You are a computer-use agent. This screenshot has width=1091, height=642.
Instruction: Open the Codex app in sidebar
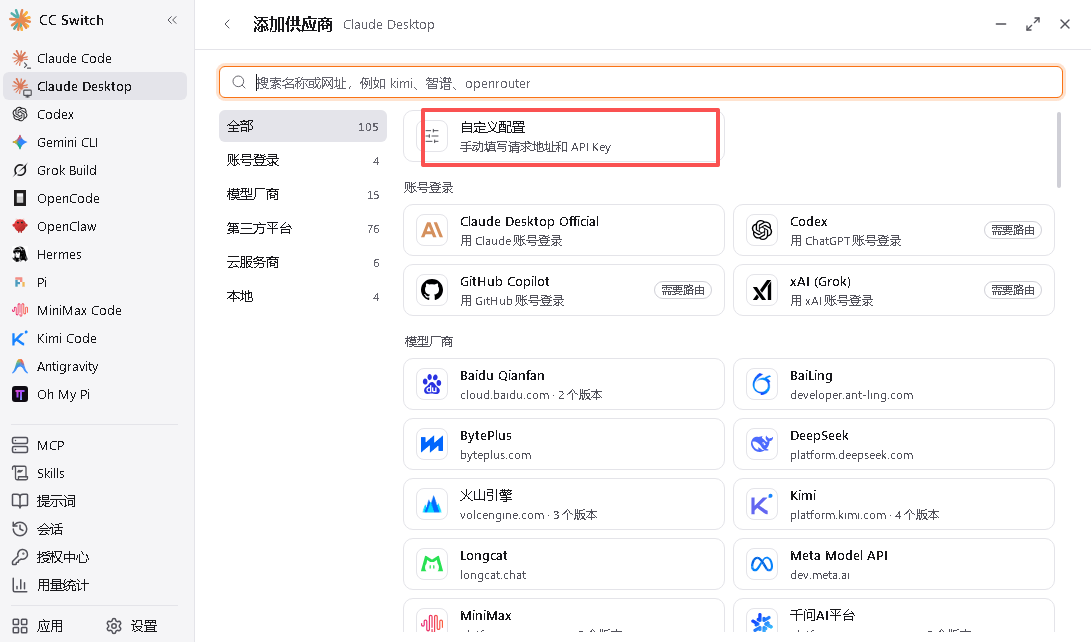click(x=95, y=114)
